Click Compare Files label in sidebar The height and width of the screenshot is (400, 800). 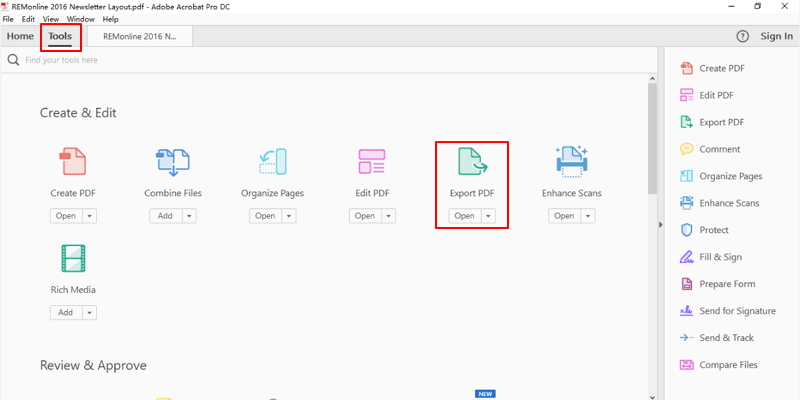coord(729,365)
